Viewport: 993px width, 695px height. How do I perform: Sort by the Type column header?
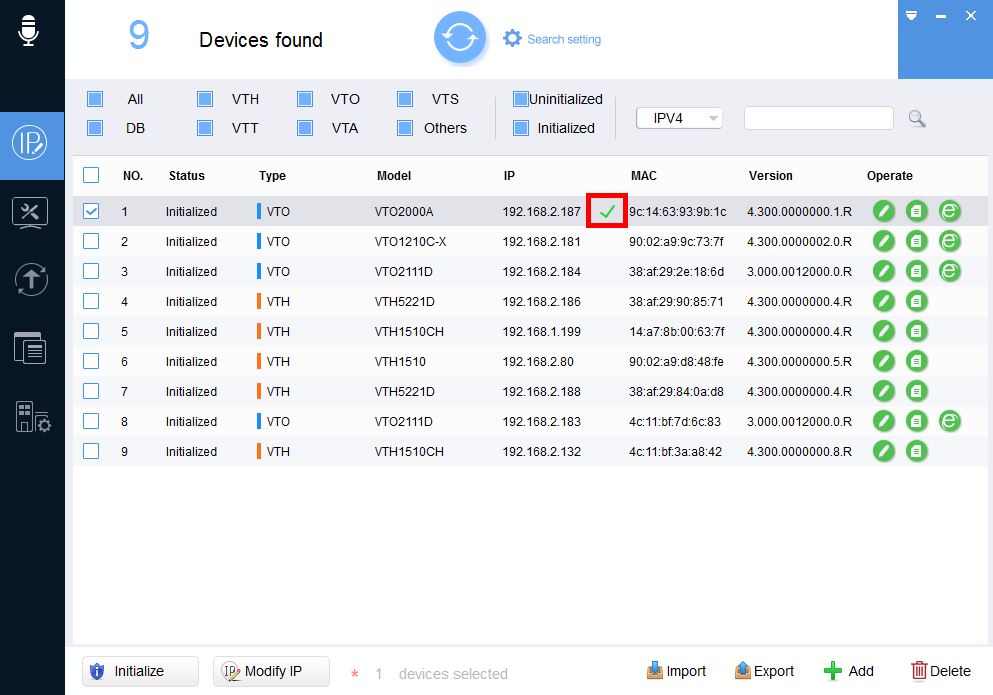pos(272,175)
